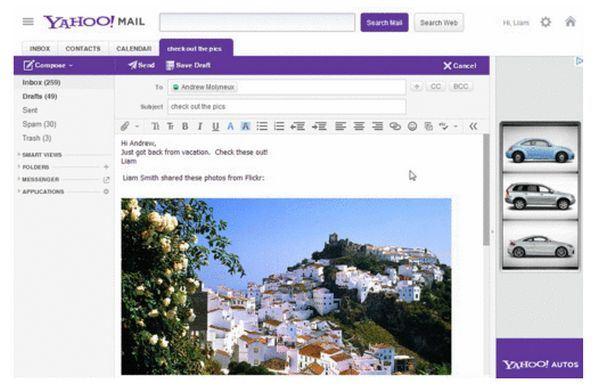Select the 'check out the pics' tab

pyautogui.click(x=196, y=49)
